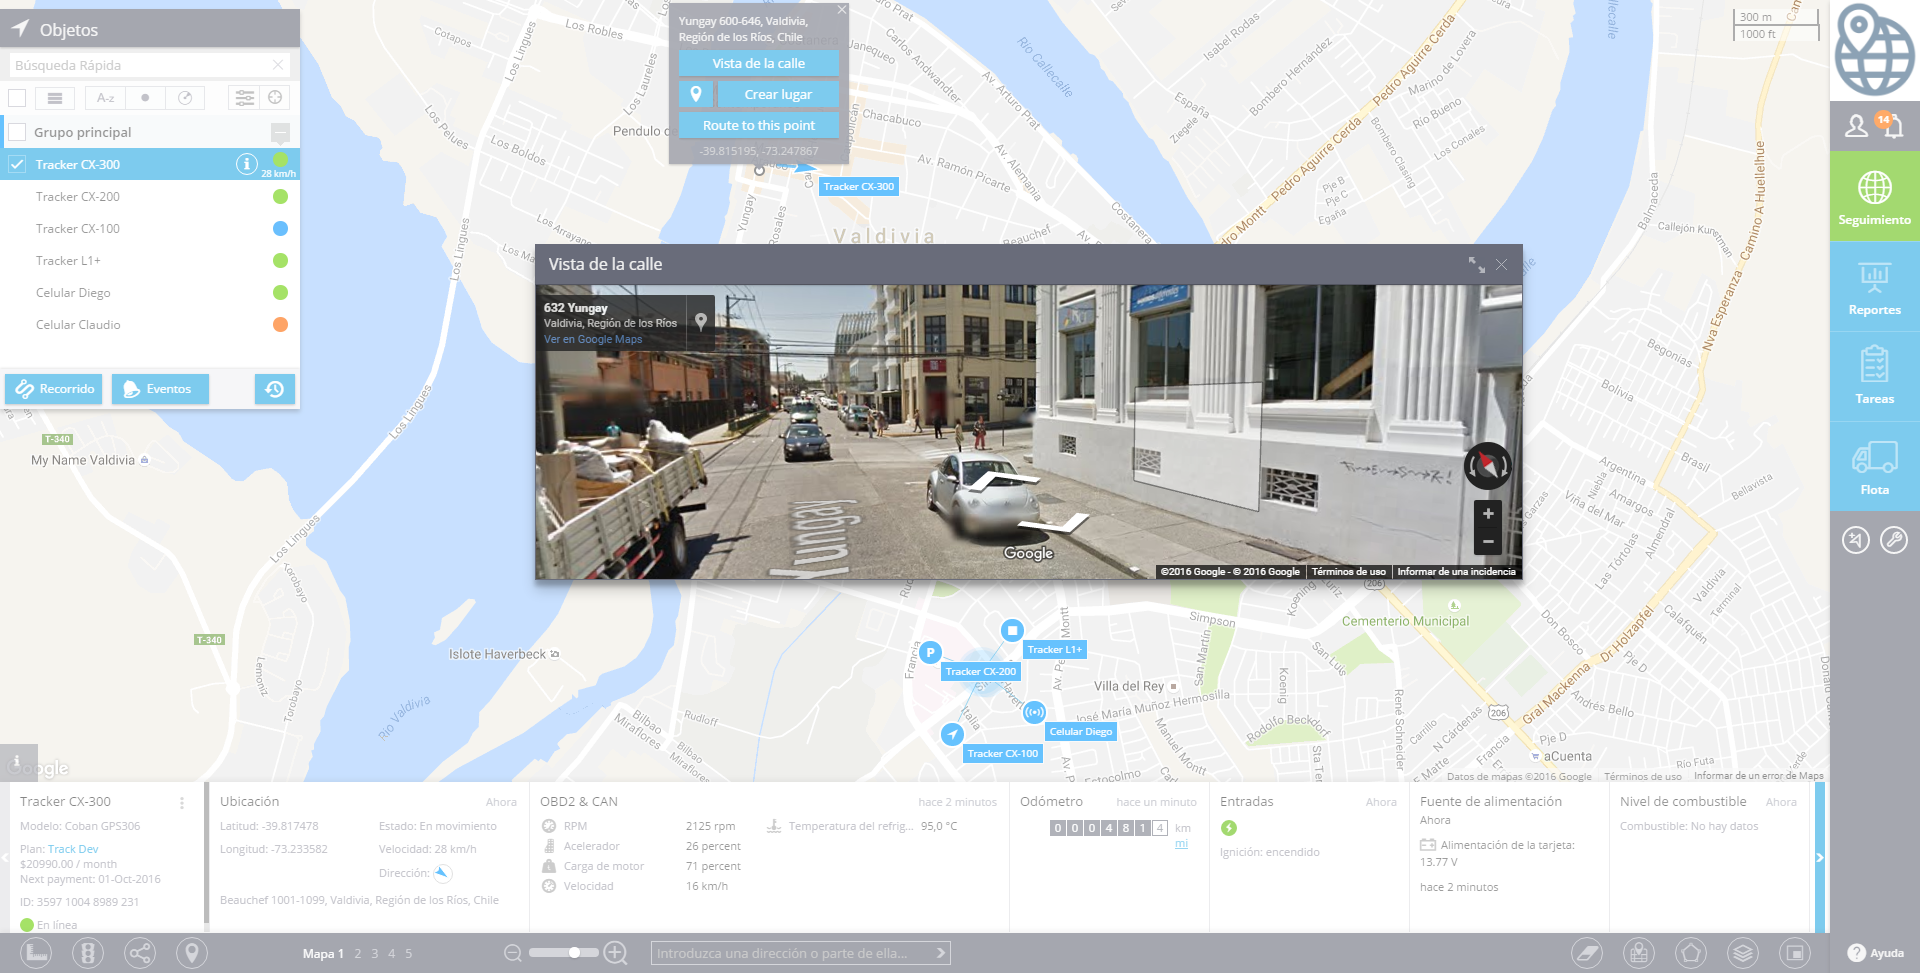Click the crosshair target icon in Objetos toolbar

click(275, 98)
